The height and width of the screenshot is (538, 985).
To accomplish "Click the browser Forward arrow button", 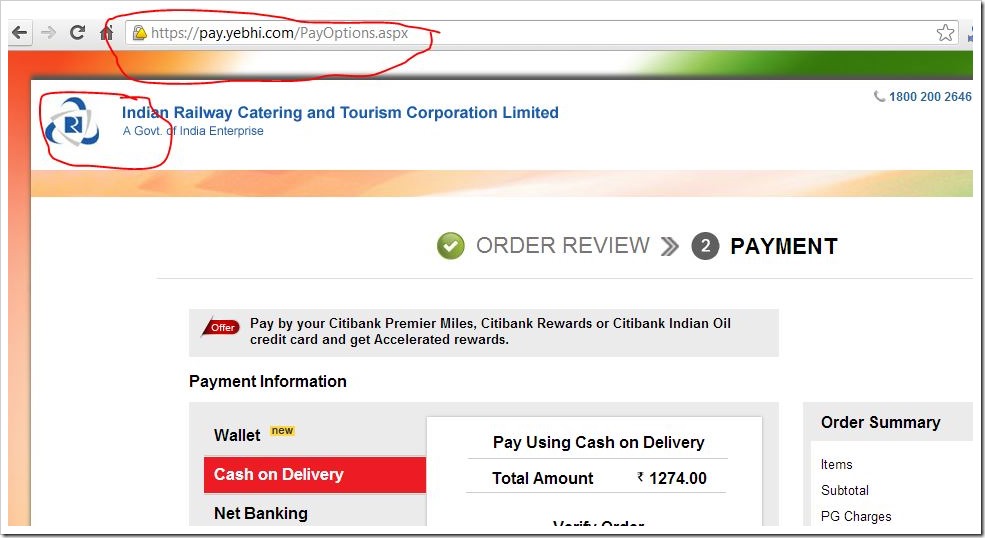I will [x=48, y=33].
